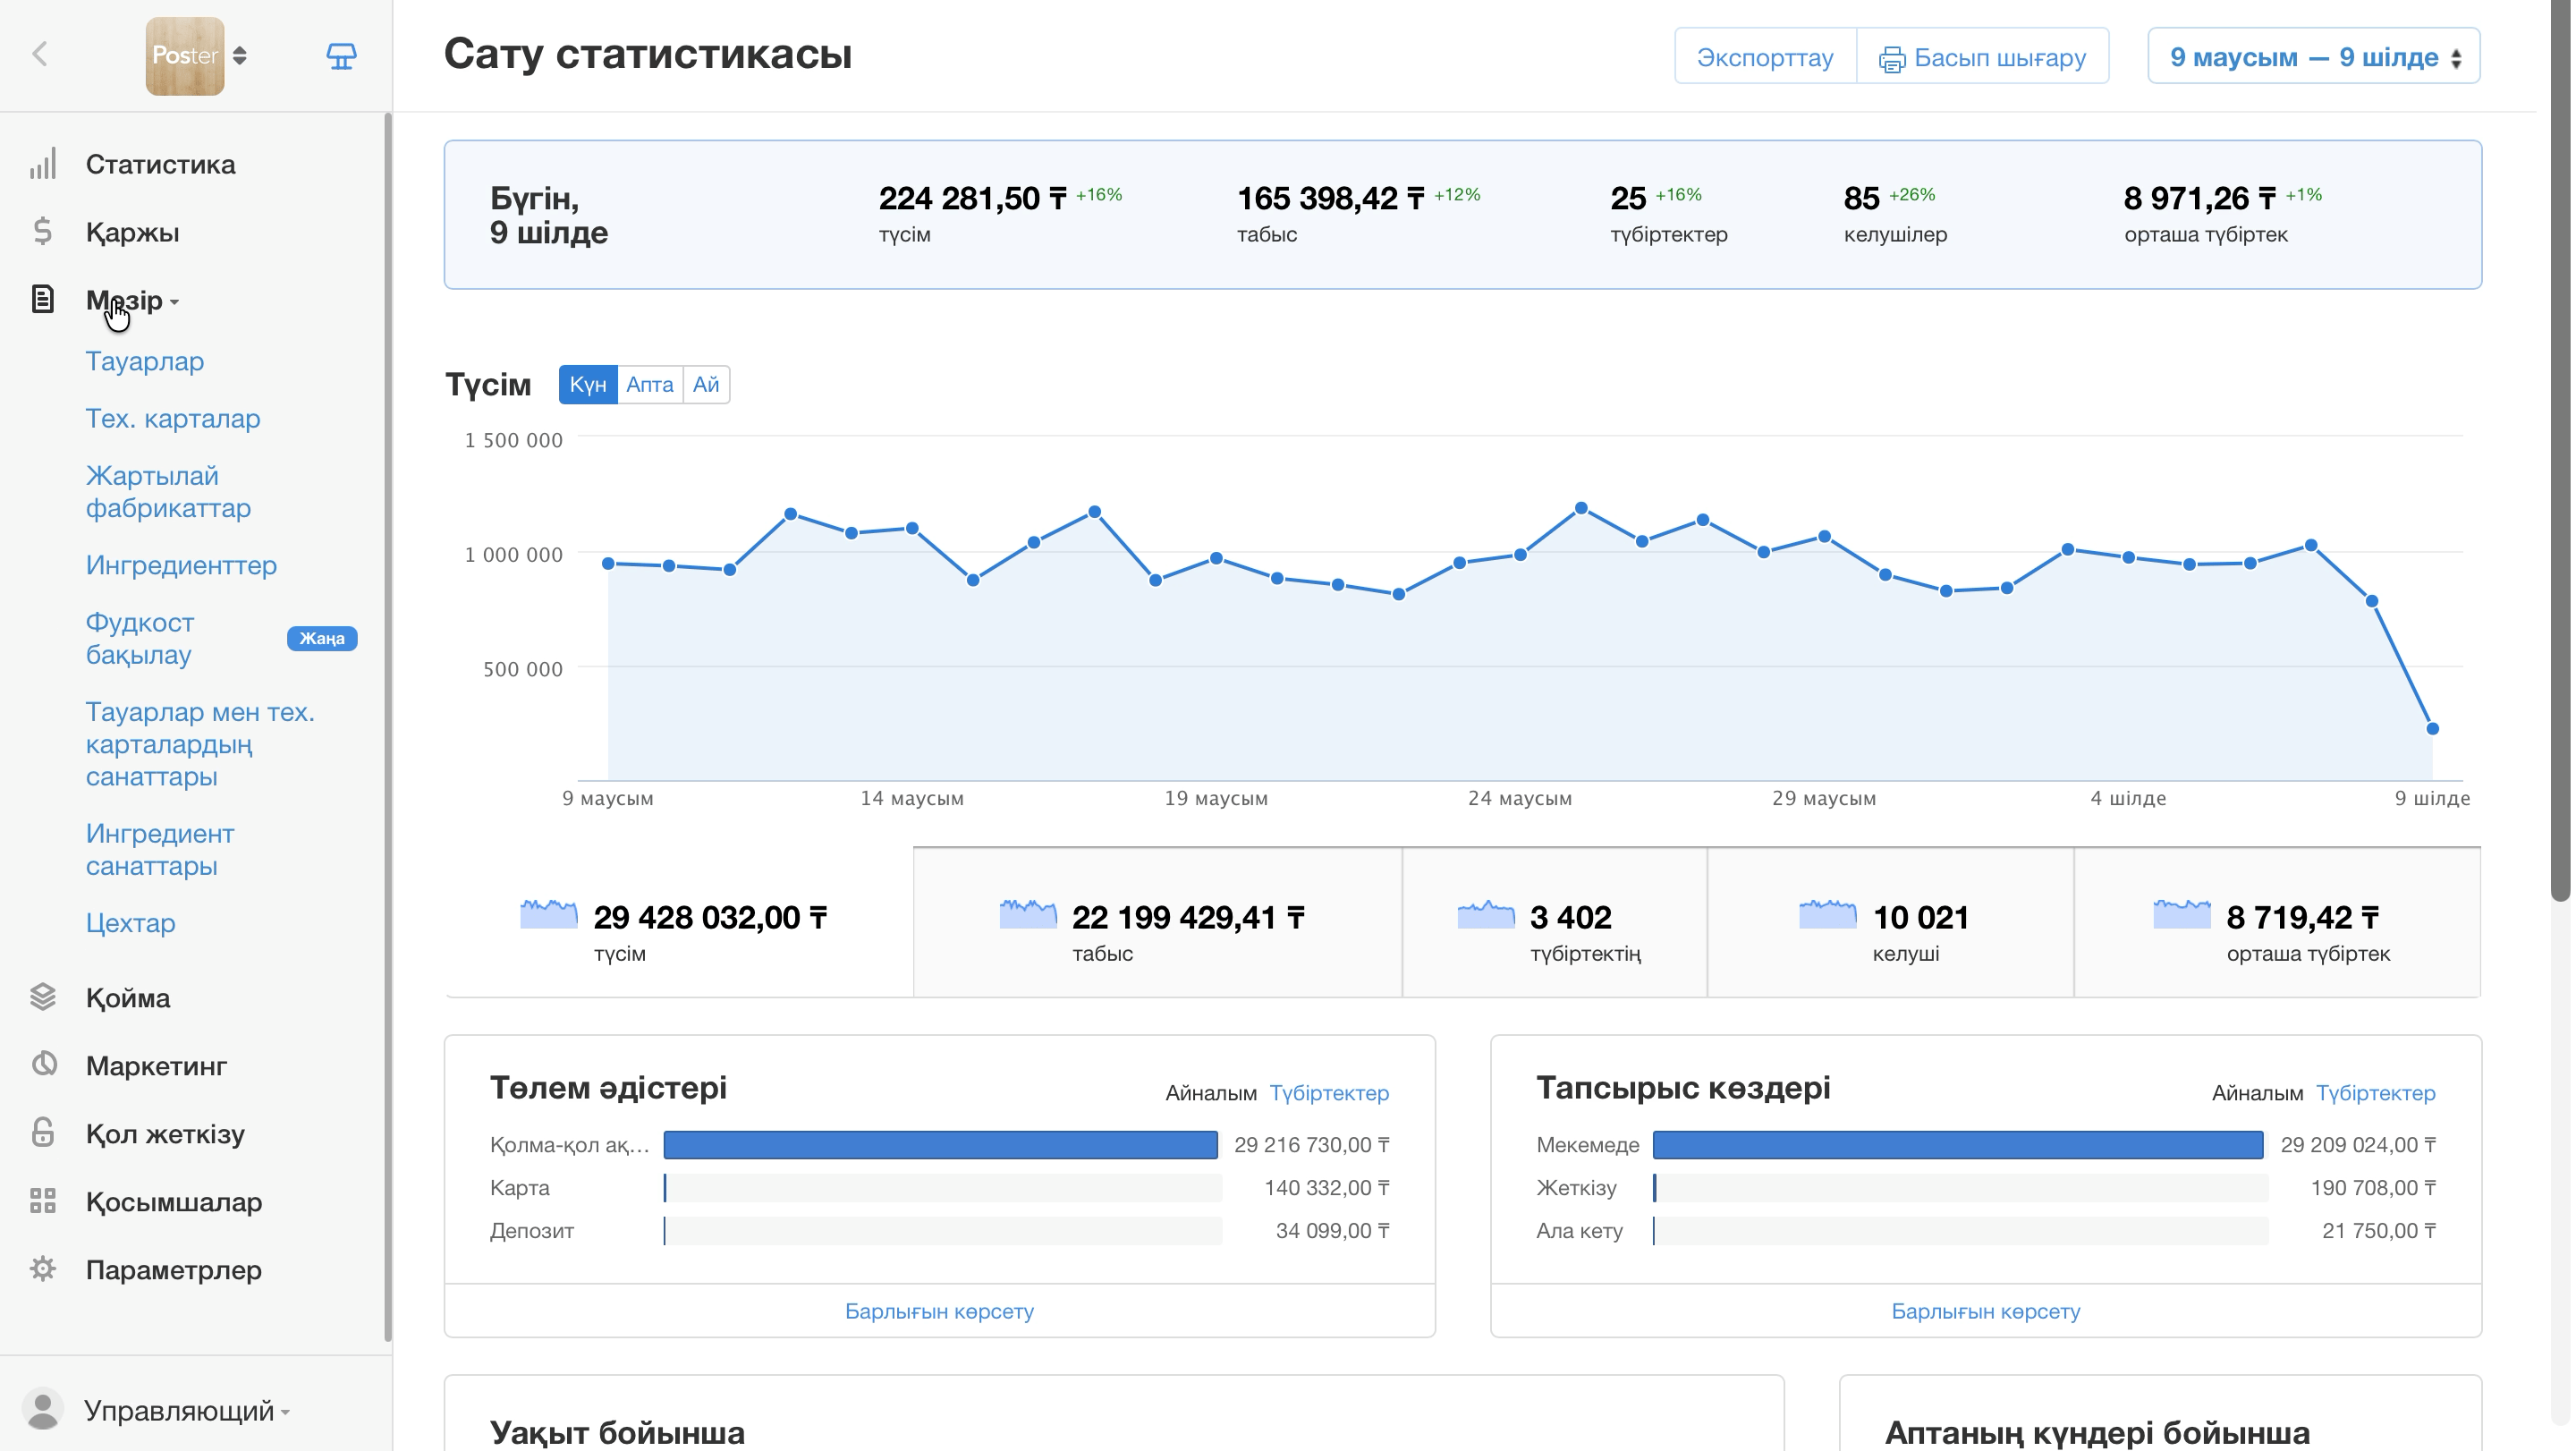Viewport: 2576px width, 1451px height.
Task: Click the Карта payment progress bar
Action: point(943,1188)
